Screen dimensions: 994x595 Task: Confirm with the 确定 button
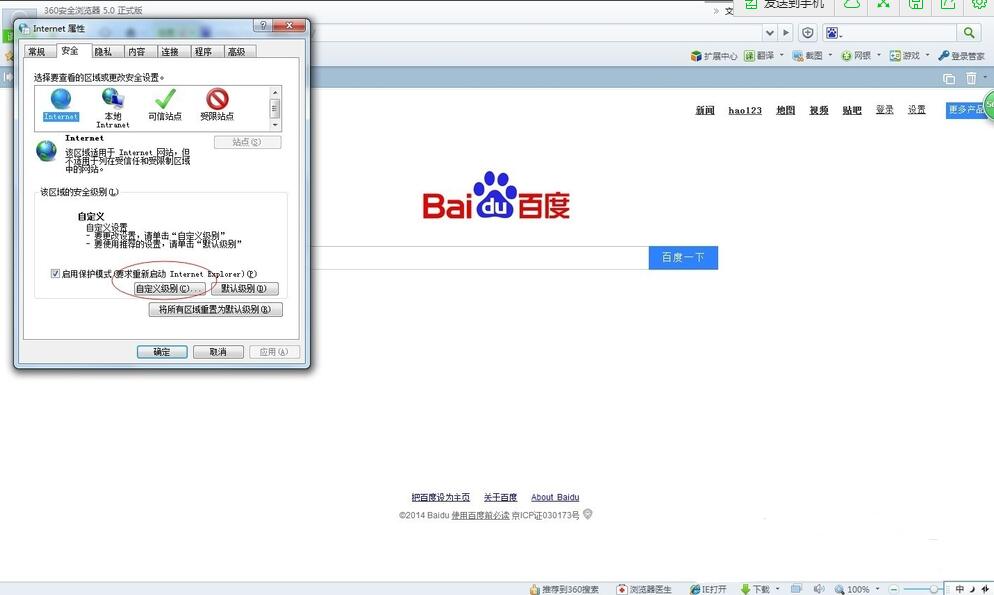[162, 352]
